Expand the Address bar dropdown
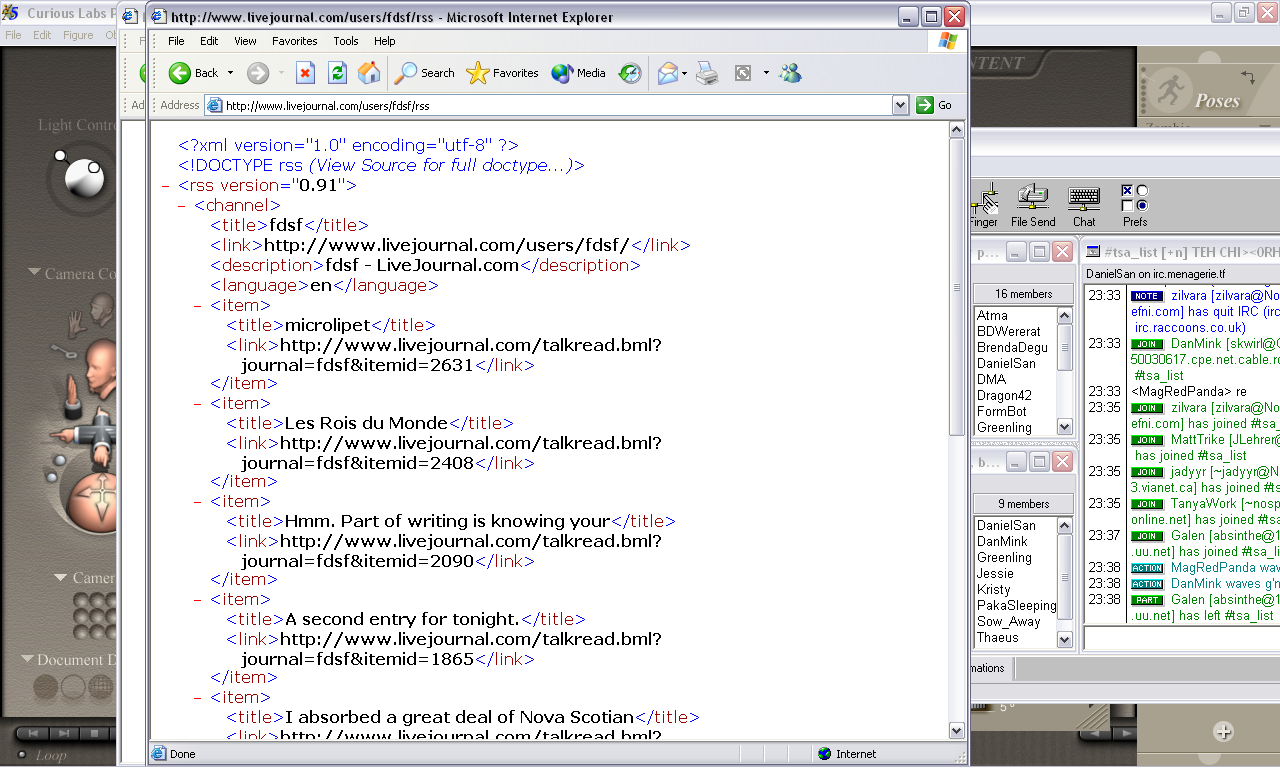Viewport: 1280px width, 768px height. [900, 105]
